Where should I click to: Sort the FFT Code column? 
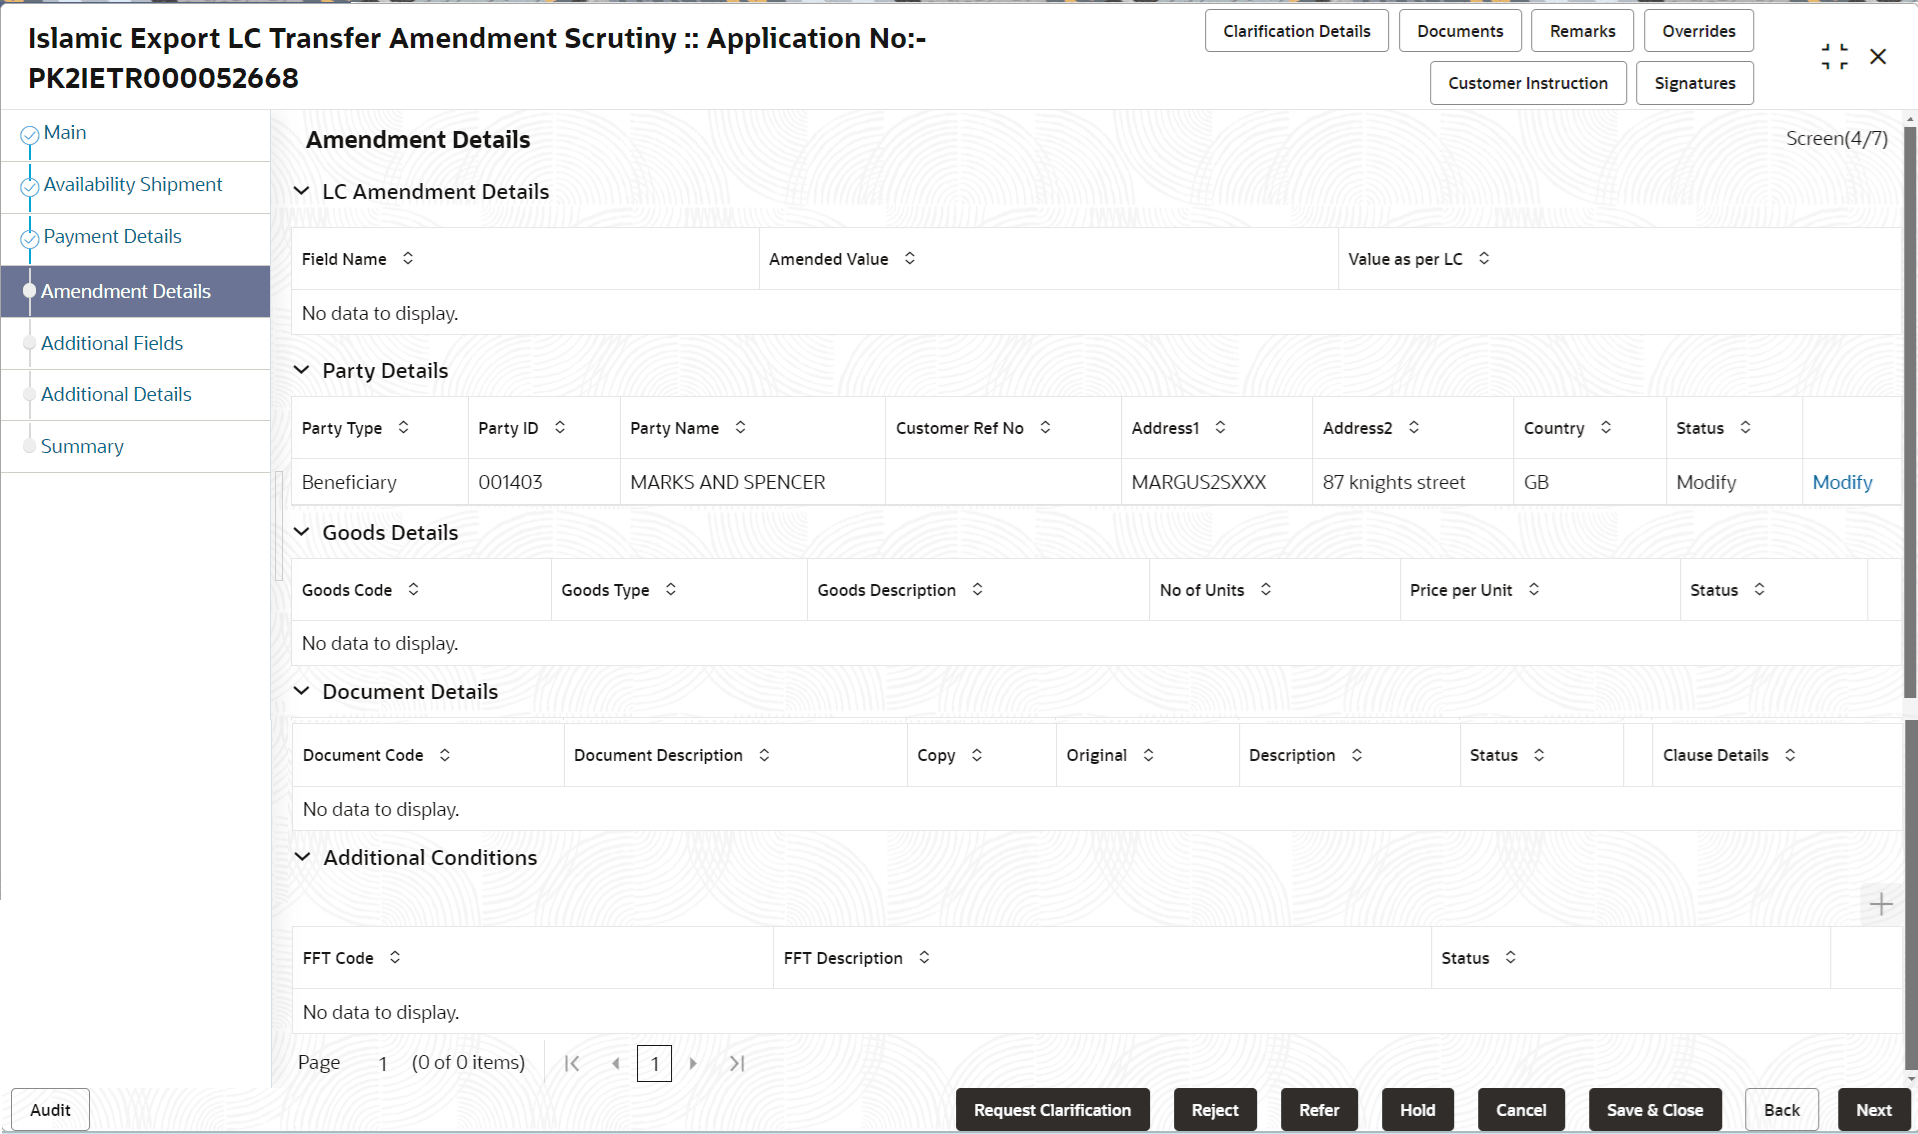pos(394,957)
